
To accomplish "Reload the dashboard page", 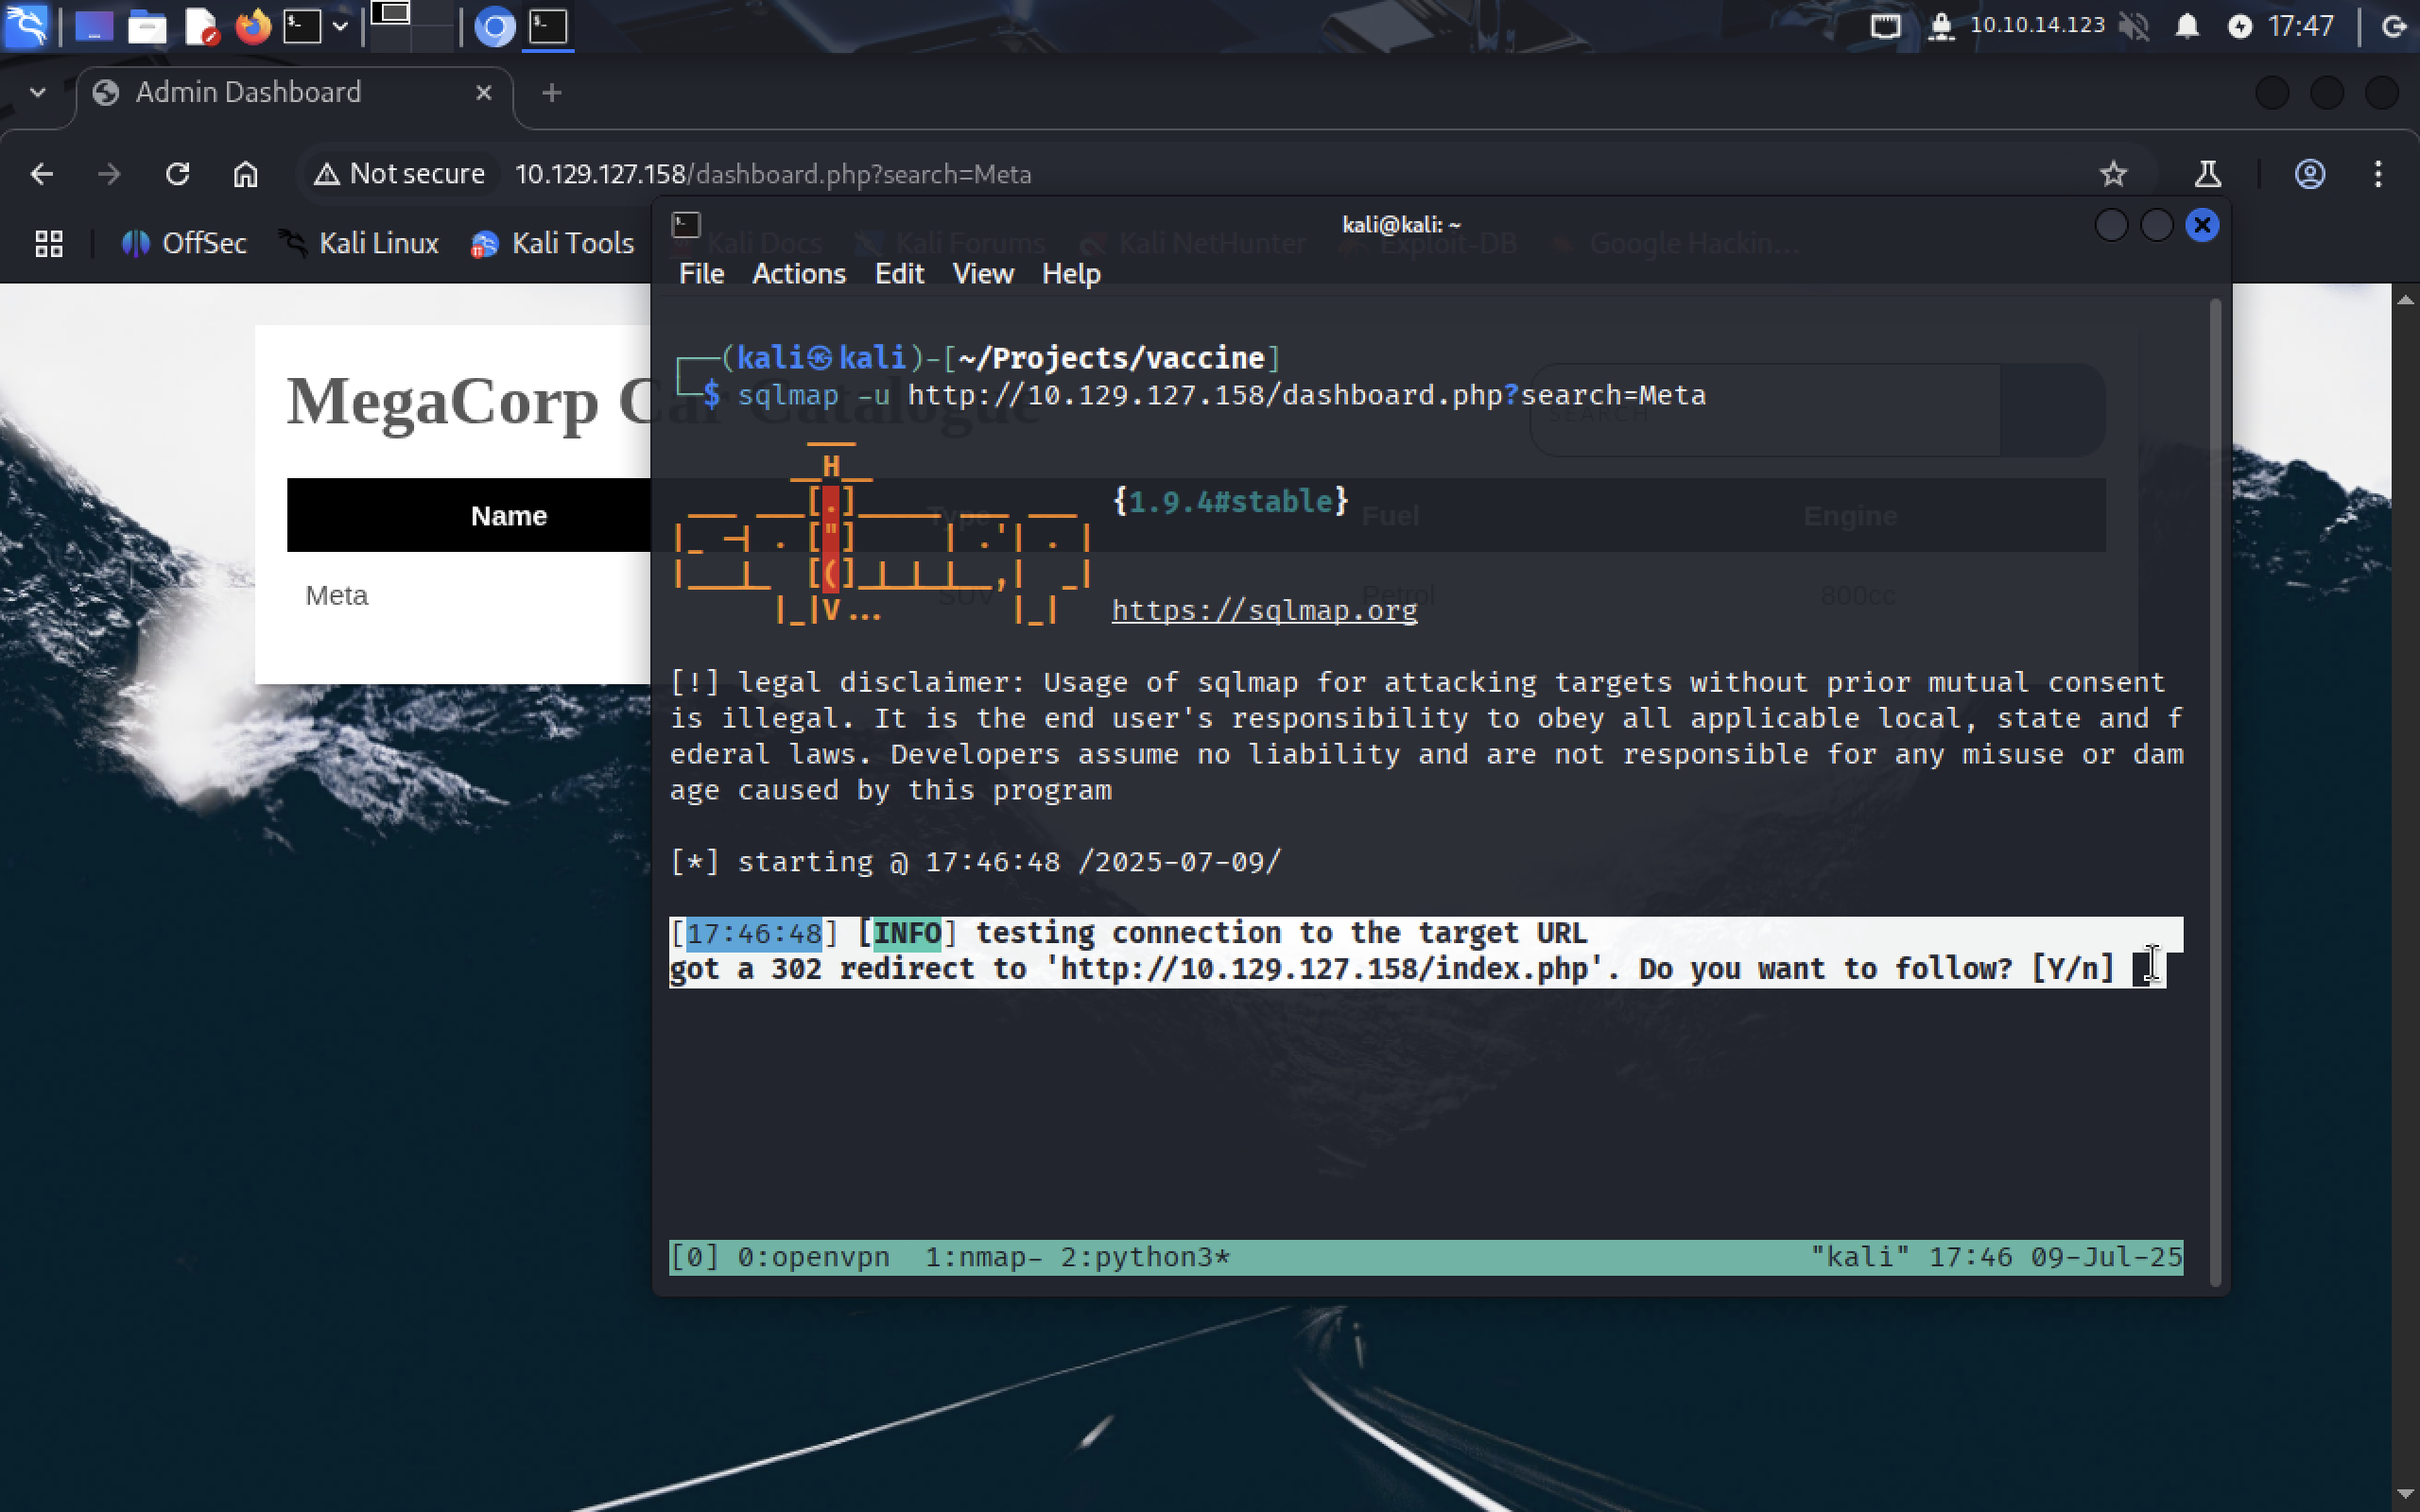I will coord(177,174).
